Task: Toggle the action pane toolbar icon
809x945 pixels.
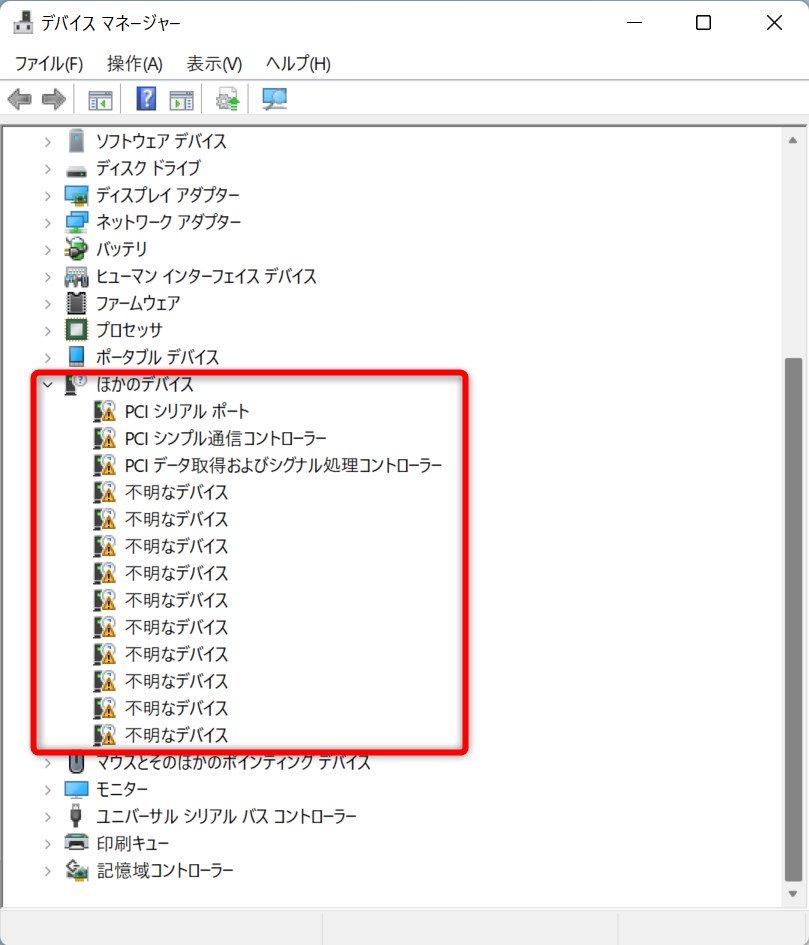Action: [181, 99]
